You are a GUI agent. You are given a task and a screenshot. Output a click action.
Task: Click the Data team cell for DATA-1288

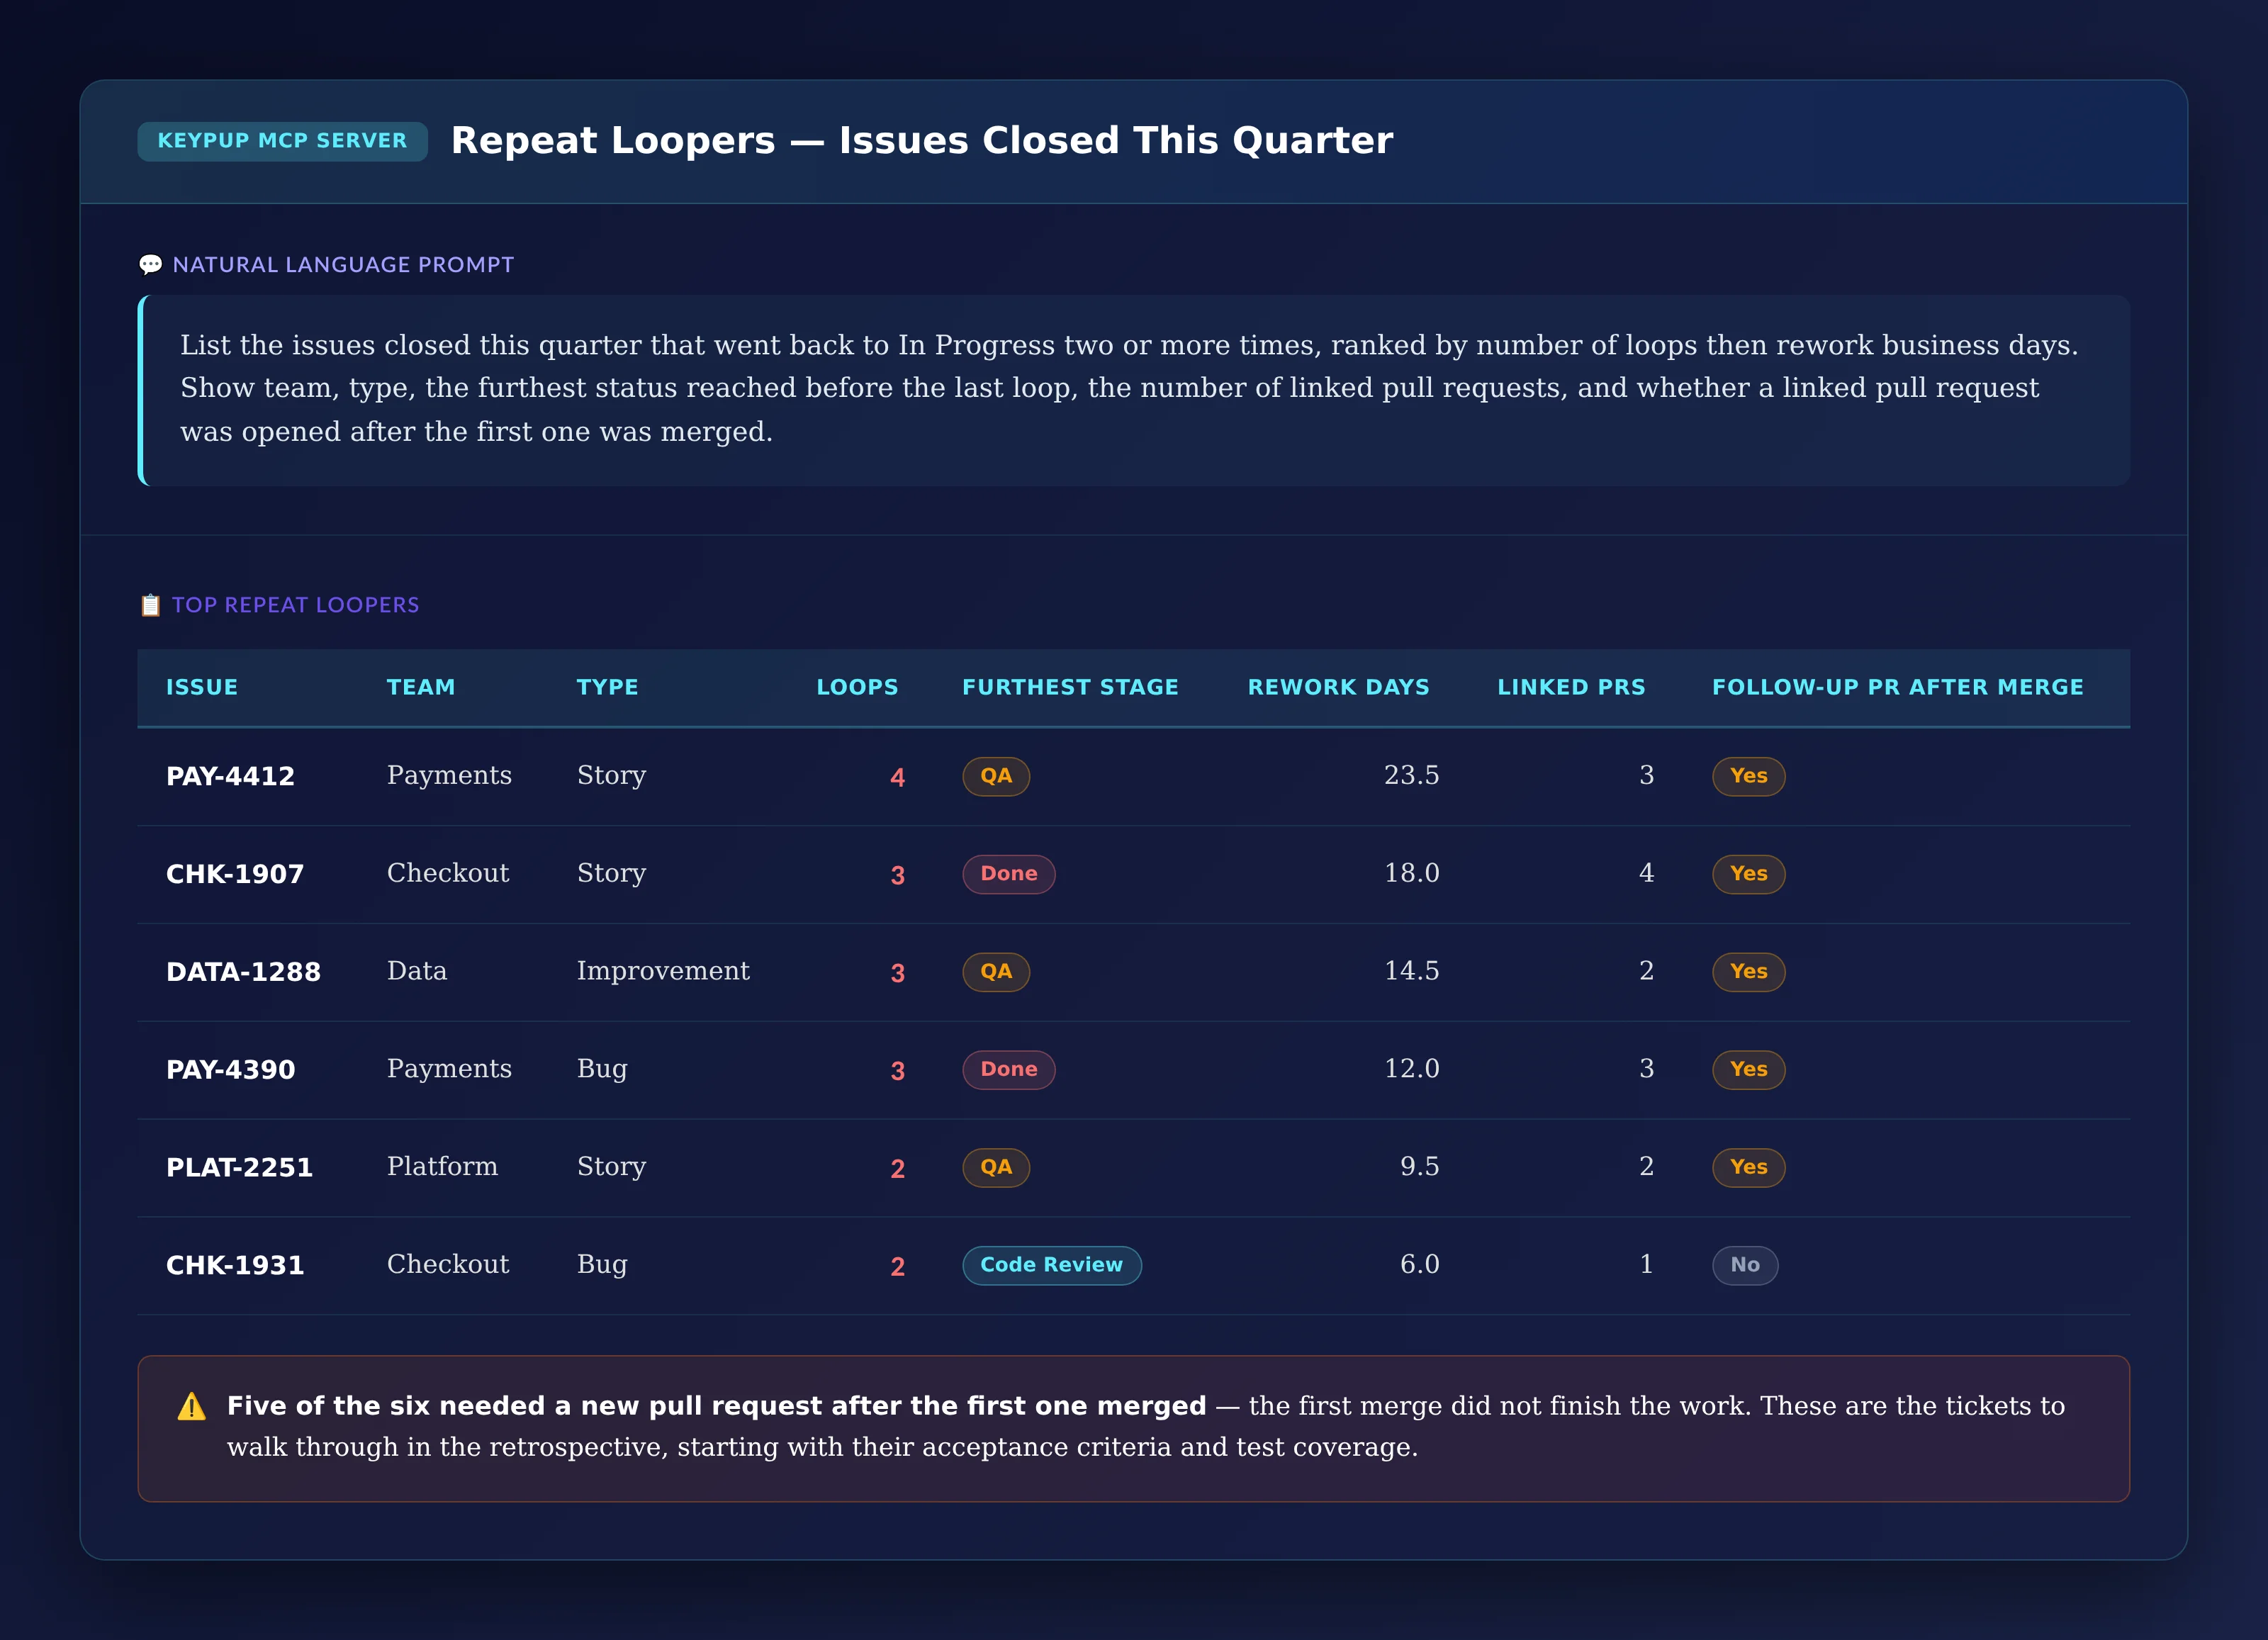[x=417, y=972]
